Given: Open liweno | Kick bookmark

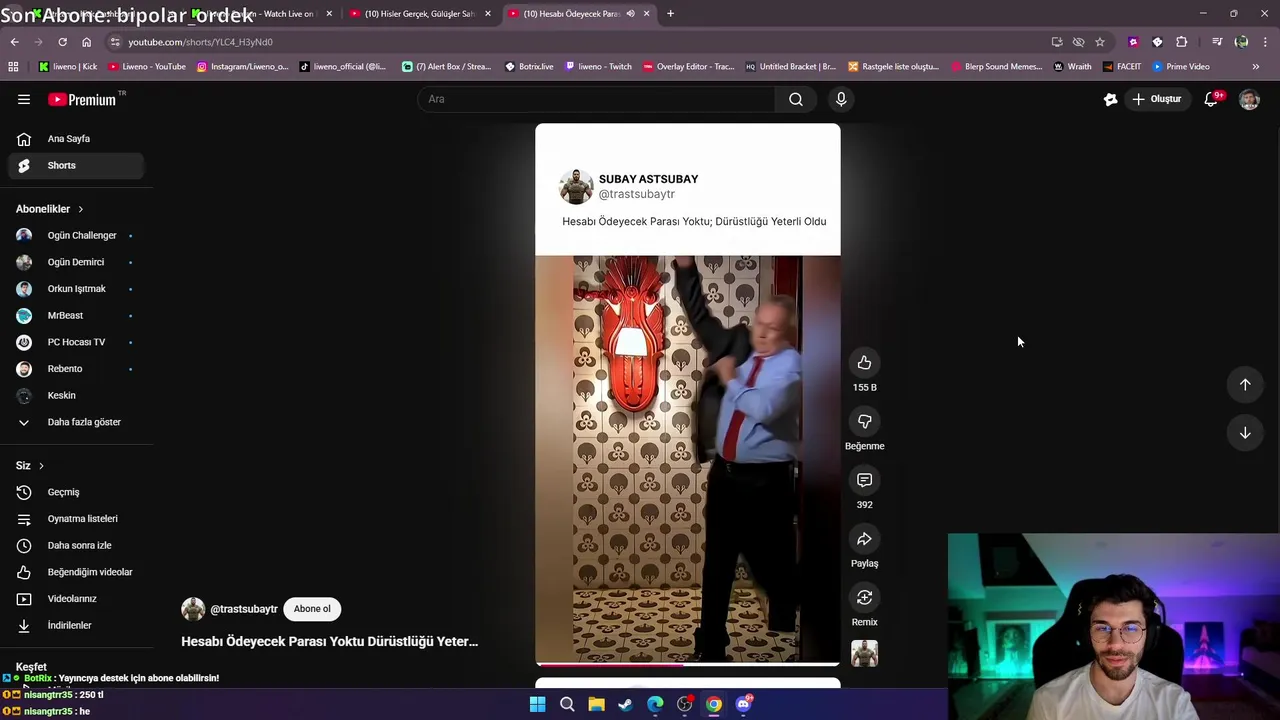Looking at the screenshot, I should click(x=68, y=67).
